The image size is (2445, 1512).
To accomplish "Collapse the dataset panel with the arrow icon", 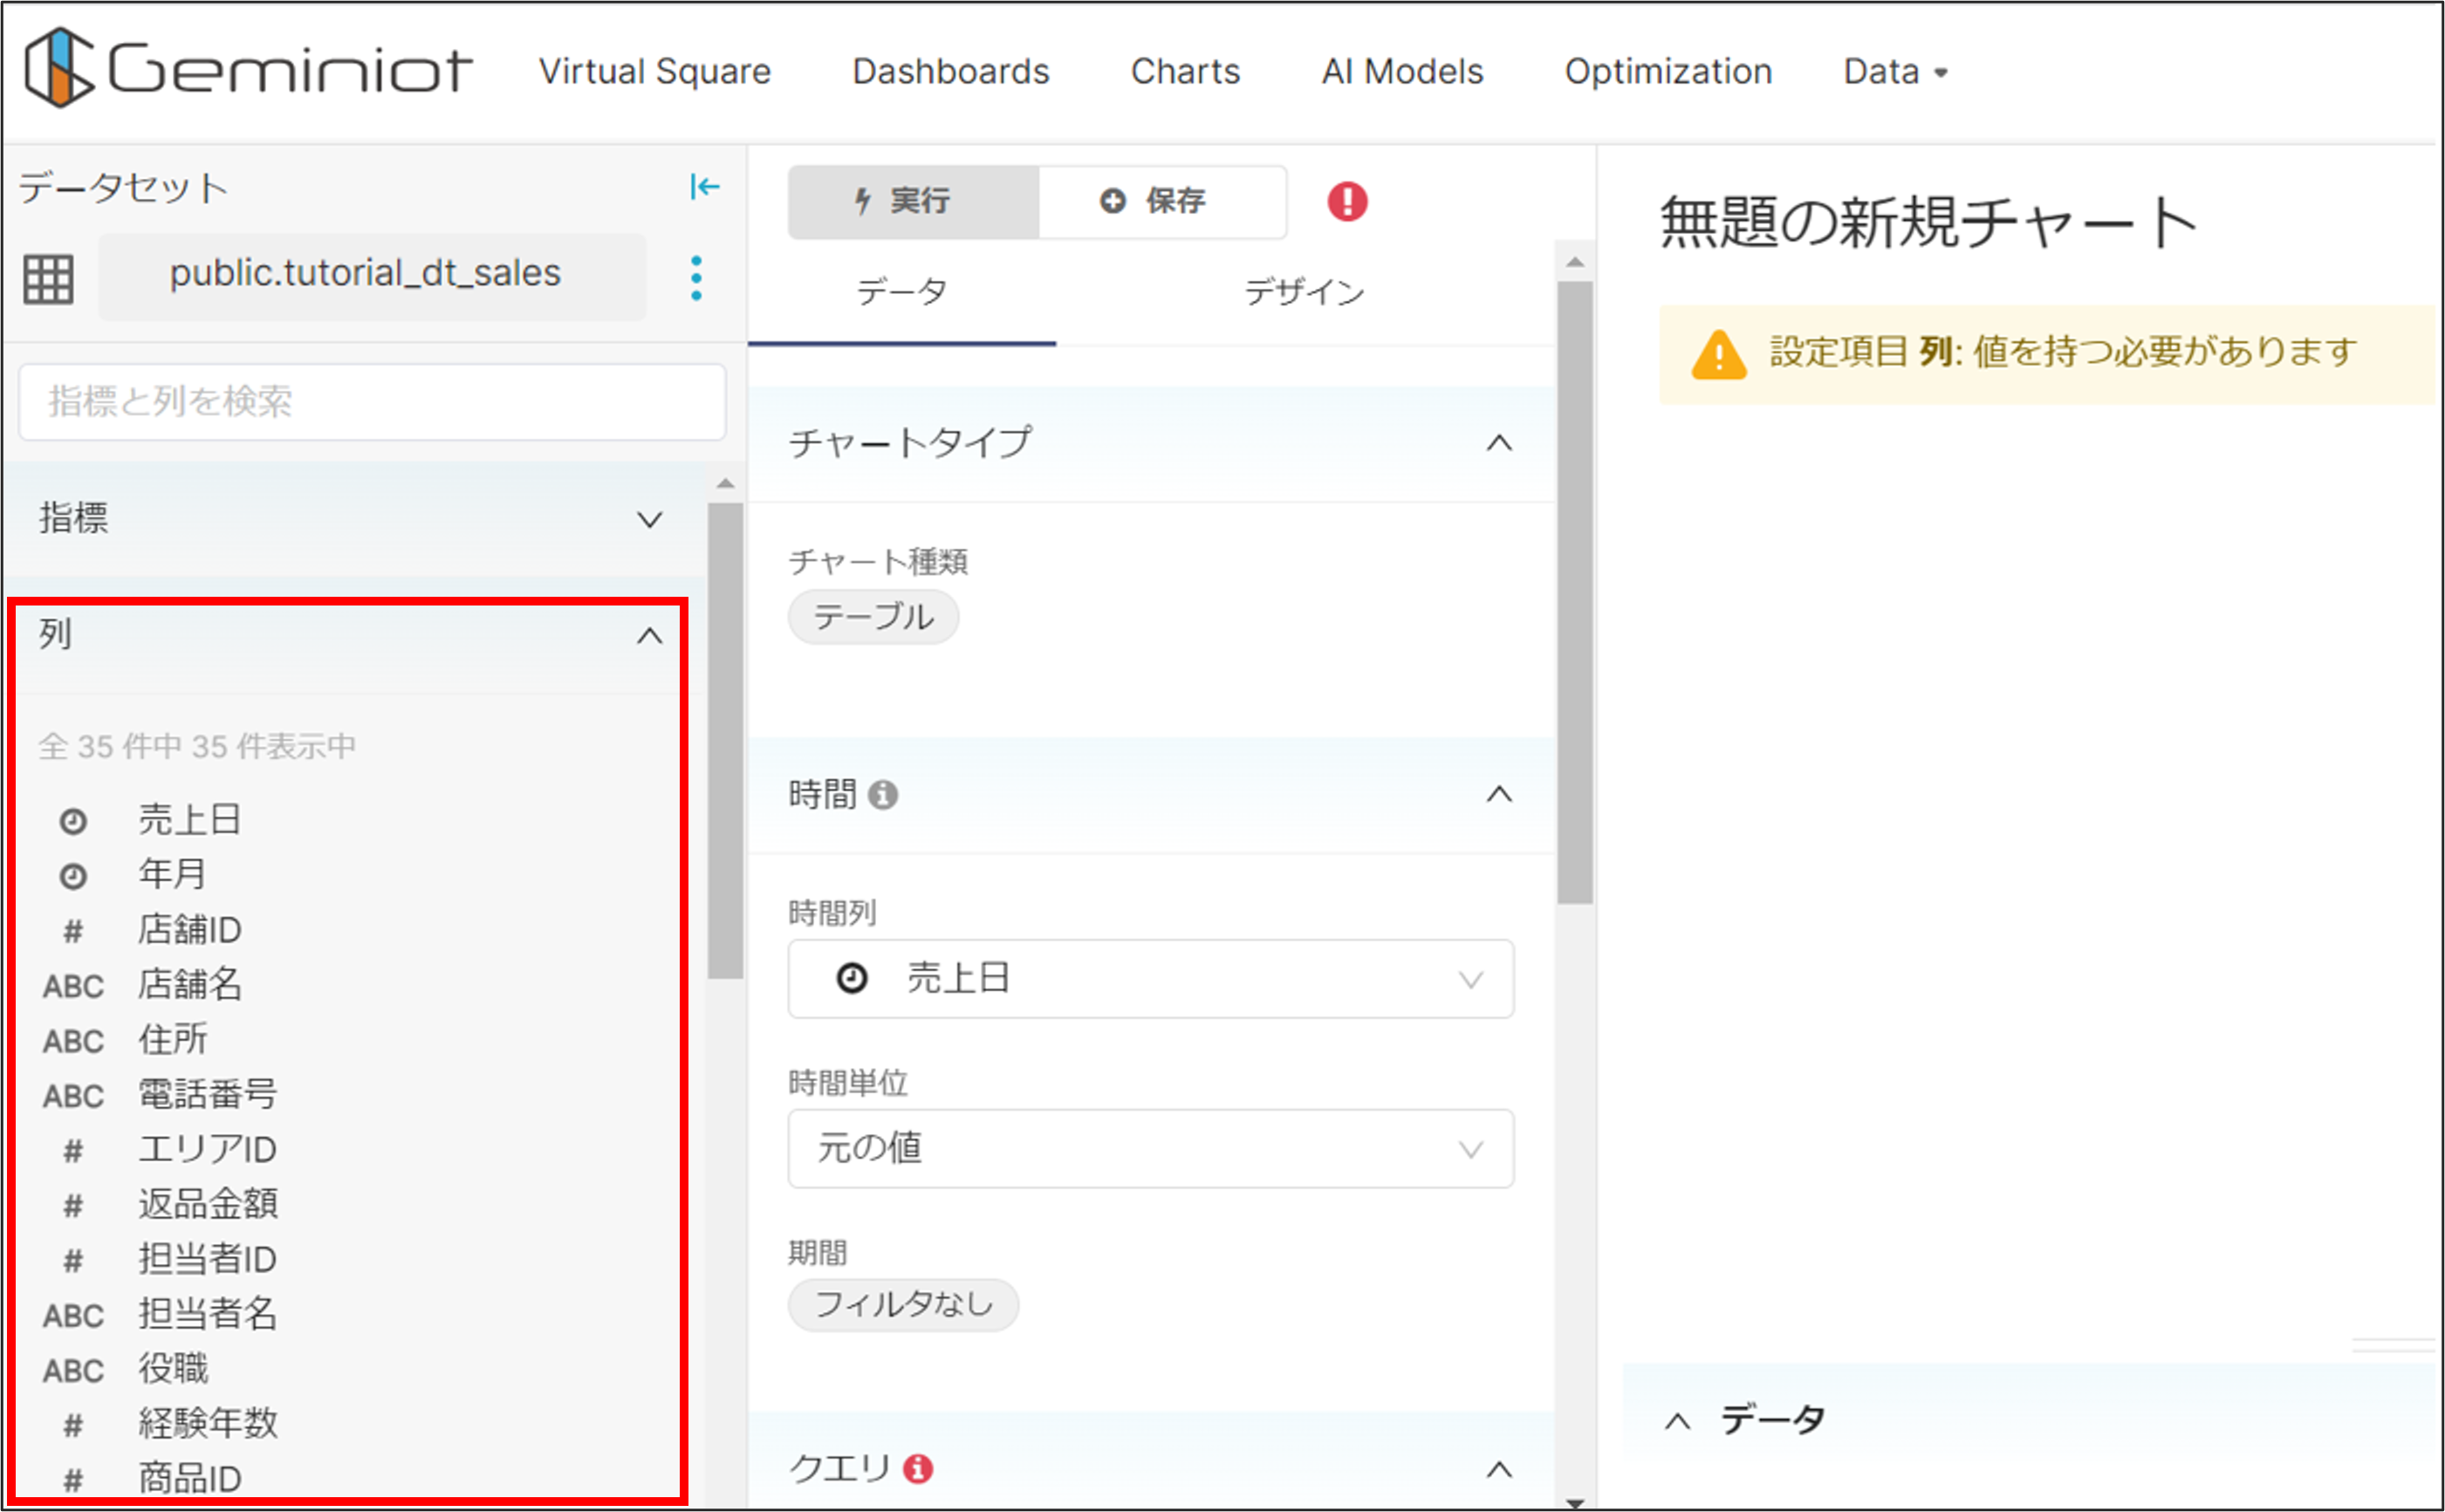I will [704, 186].
